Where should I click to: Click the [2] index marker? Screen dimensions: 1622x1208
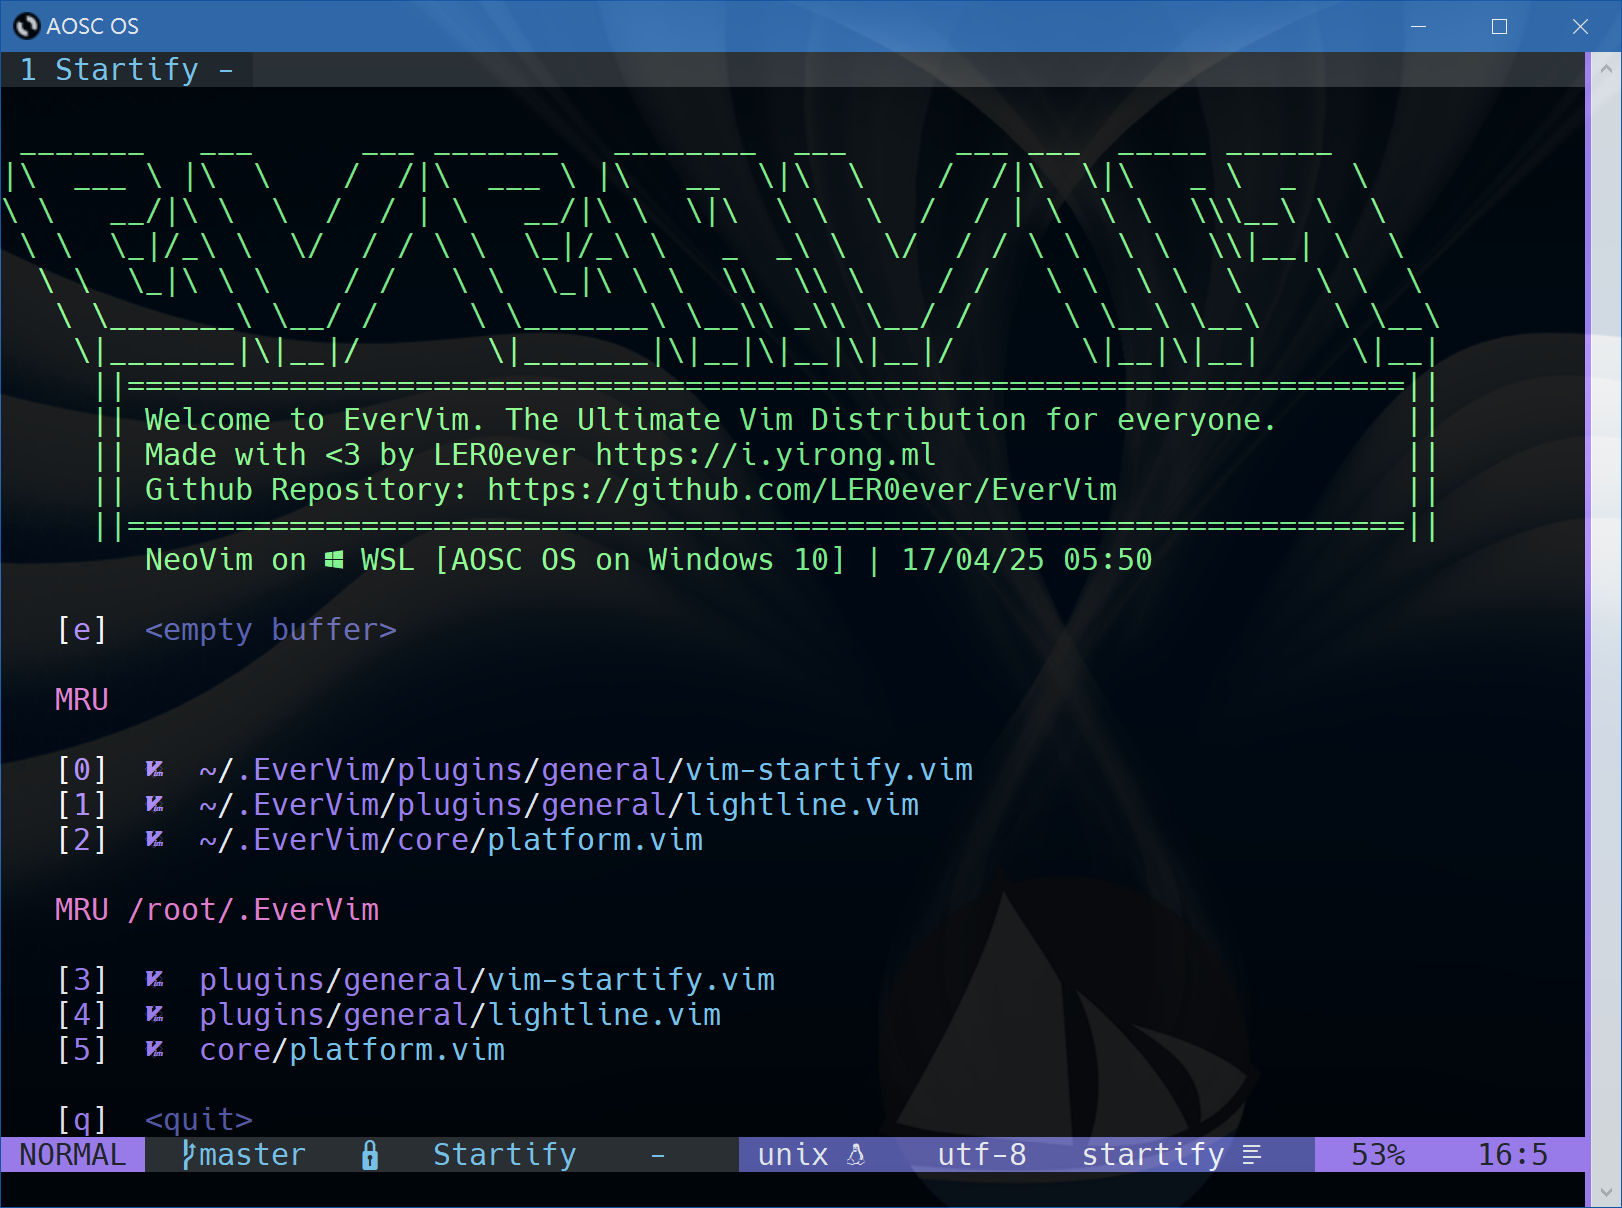point(82,840)
